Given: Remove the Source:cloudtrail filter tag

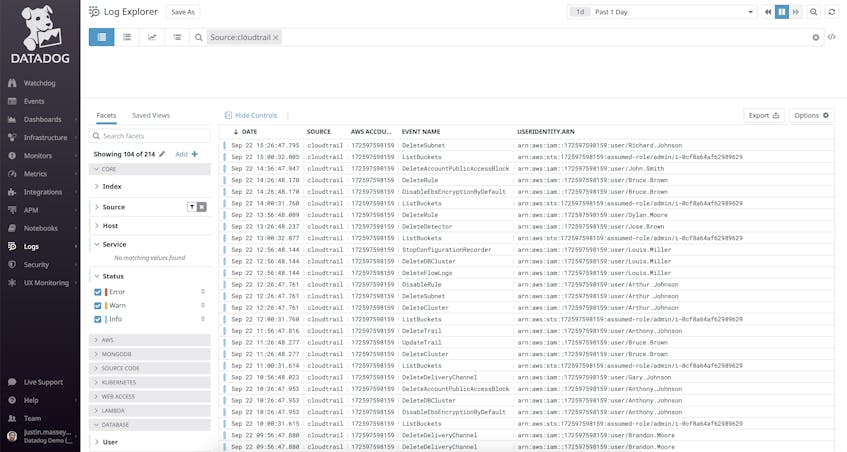Looking at the screenshot, I should point(276,37).
